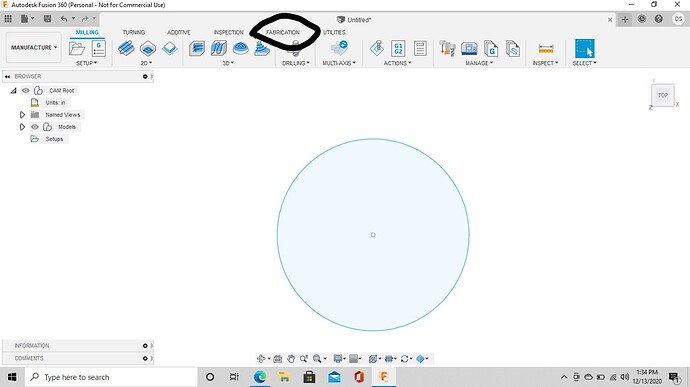Open the Tool Library

coord(448,48)
